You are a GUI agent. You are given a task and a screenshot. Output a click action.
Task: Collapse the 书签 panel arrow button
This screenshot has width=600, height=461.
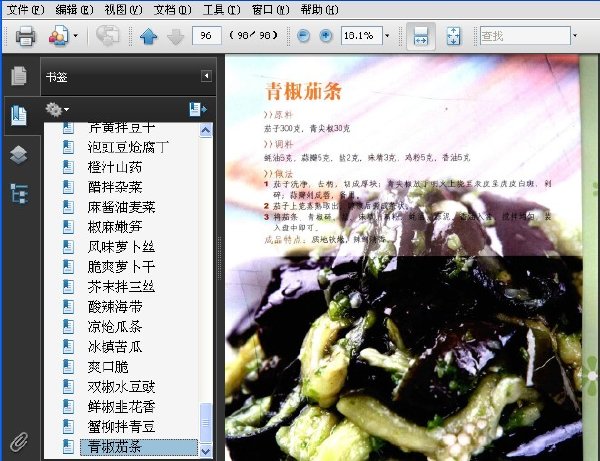point(206,76)
